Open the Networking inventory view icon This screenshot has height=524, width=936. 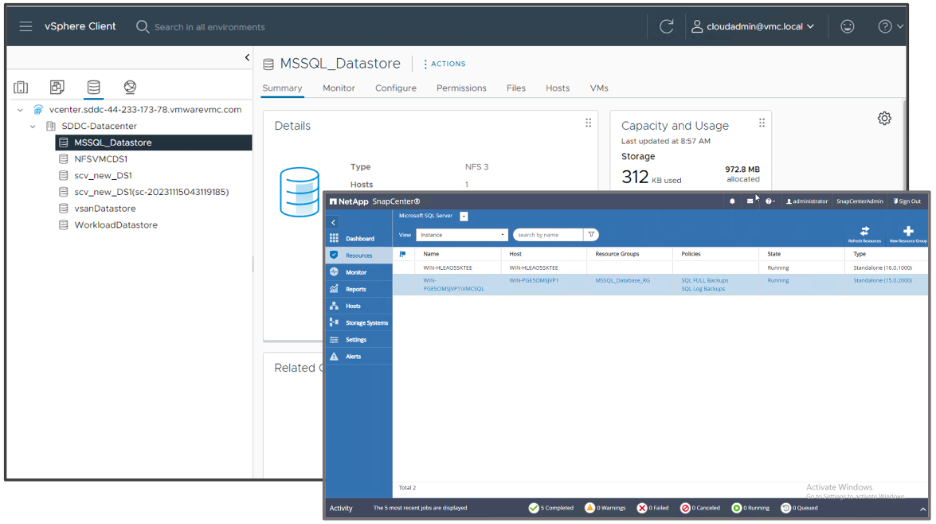(x=129, y=88)
